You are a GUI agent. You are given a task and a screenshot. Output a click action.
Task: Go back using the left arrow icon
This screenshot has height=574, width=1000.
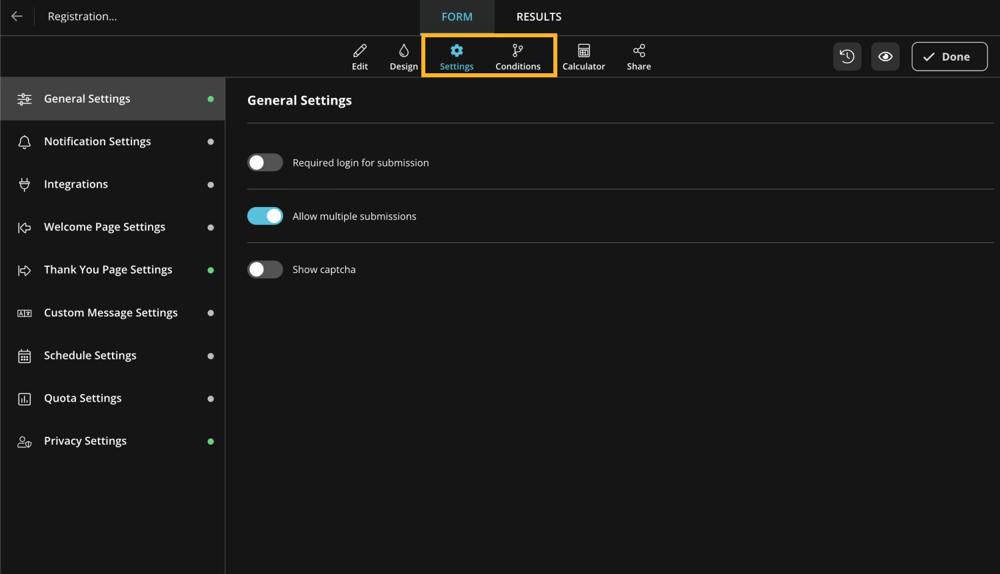click(x=17, y=17)
